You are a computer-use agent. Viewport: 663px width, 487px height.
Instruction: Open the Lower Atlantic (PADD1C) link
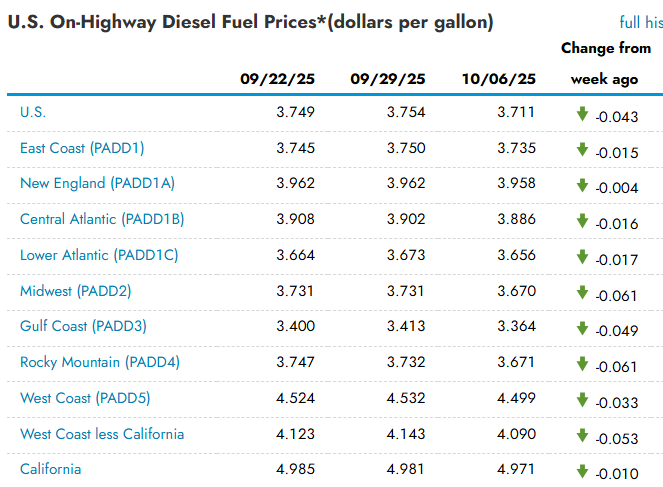[x=99, y=255]
